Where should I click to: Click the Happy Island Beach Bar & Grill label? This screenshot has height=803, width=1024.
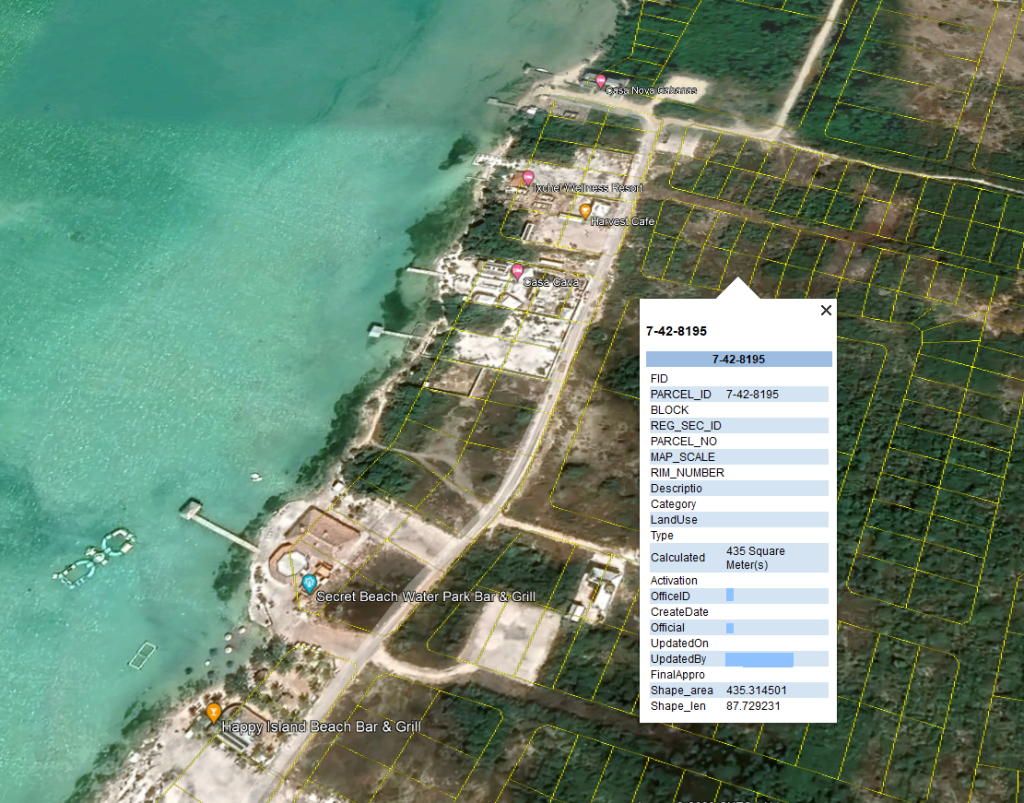click(321, 727)
